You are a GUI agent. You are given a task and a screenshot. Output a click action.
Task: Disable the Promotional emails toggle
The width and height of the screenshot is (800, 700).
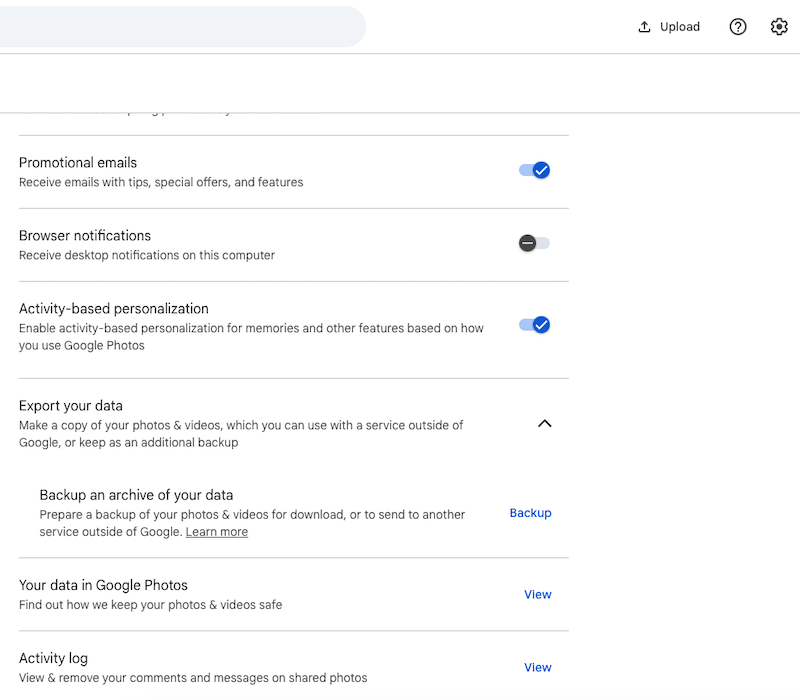tap(534, 170)
